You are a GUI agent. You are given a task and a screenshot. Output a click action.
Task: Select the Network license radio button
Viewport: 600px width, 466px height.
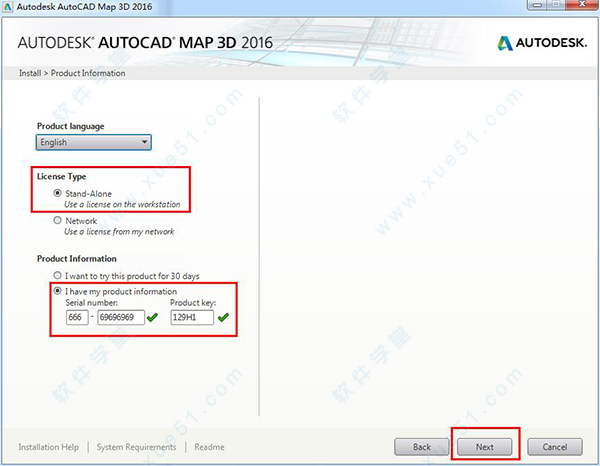coord(57,220)
